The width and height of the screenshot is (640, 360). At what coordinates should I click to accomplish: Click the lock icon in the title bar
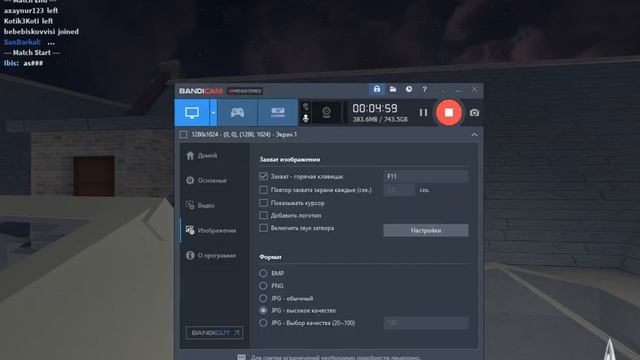(377, 89)
